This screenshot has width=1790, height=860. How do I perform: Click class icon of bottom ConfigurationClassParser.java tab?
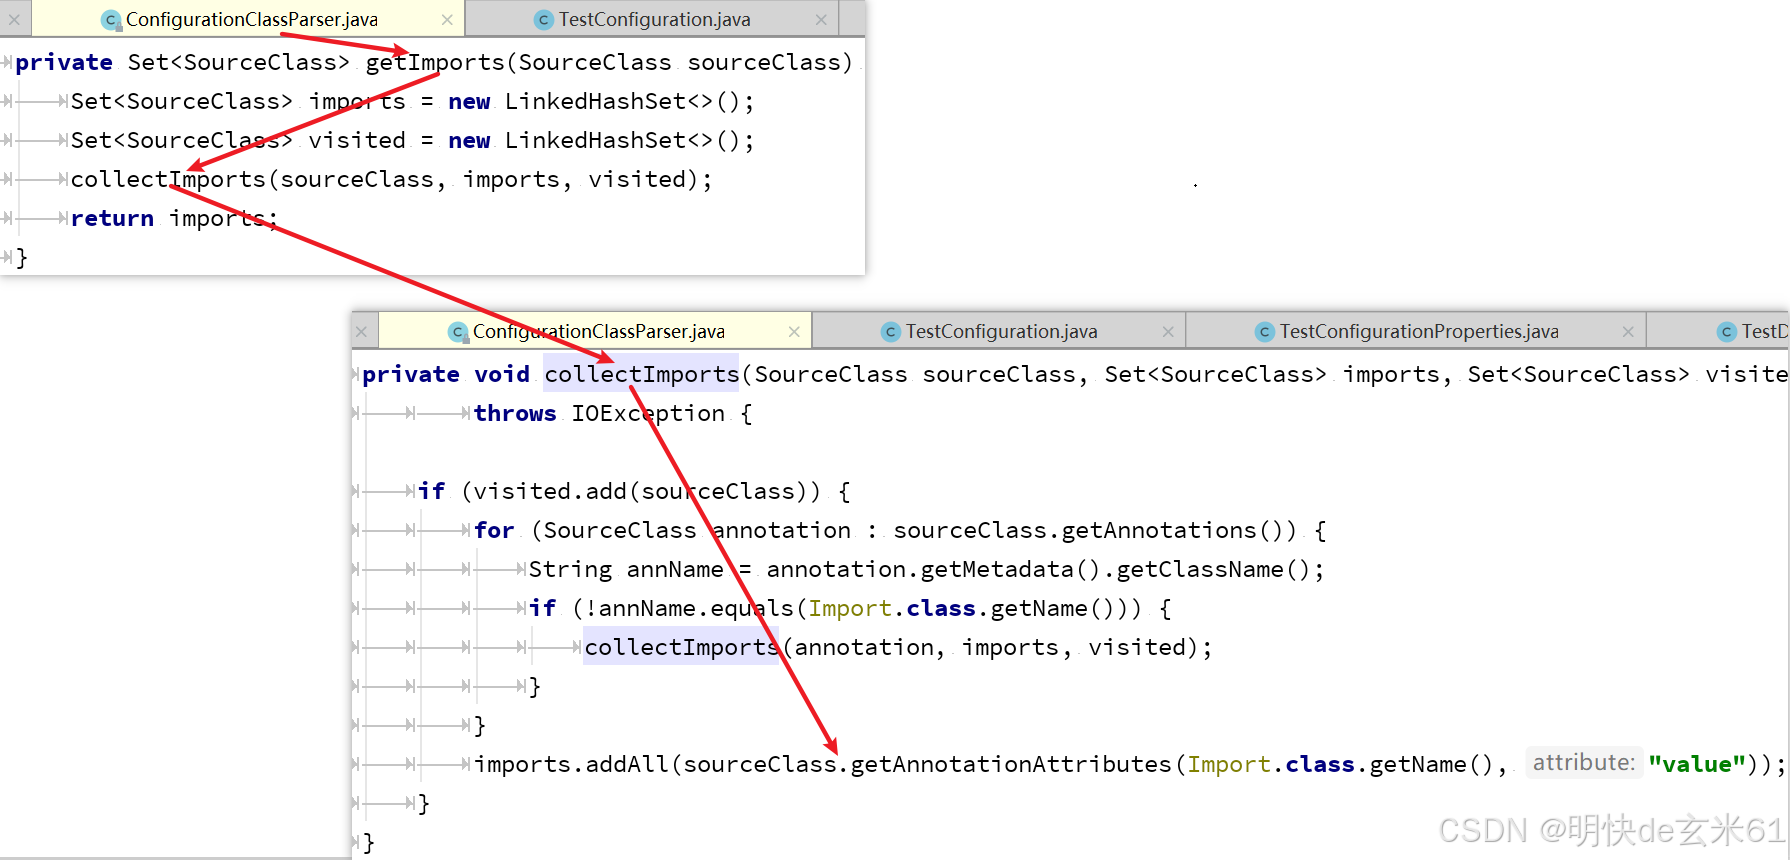point(458,332)
